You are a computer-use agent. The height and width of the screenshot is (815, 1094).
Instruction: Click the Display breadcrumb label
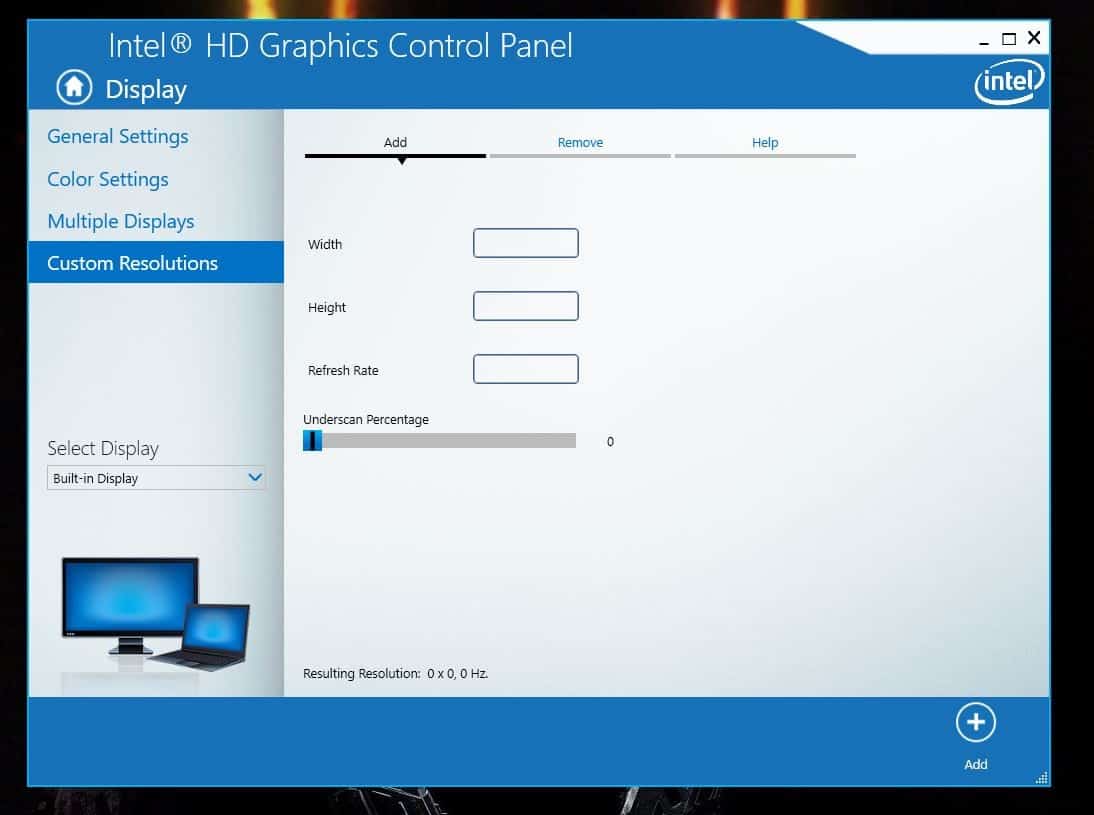pos(146,89)
